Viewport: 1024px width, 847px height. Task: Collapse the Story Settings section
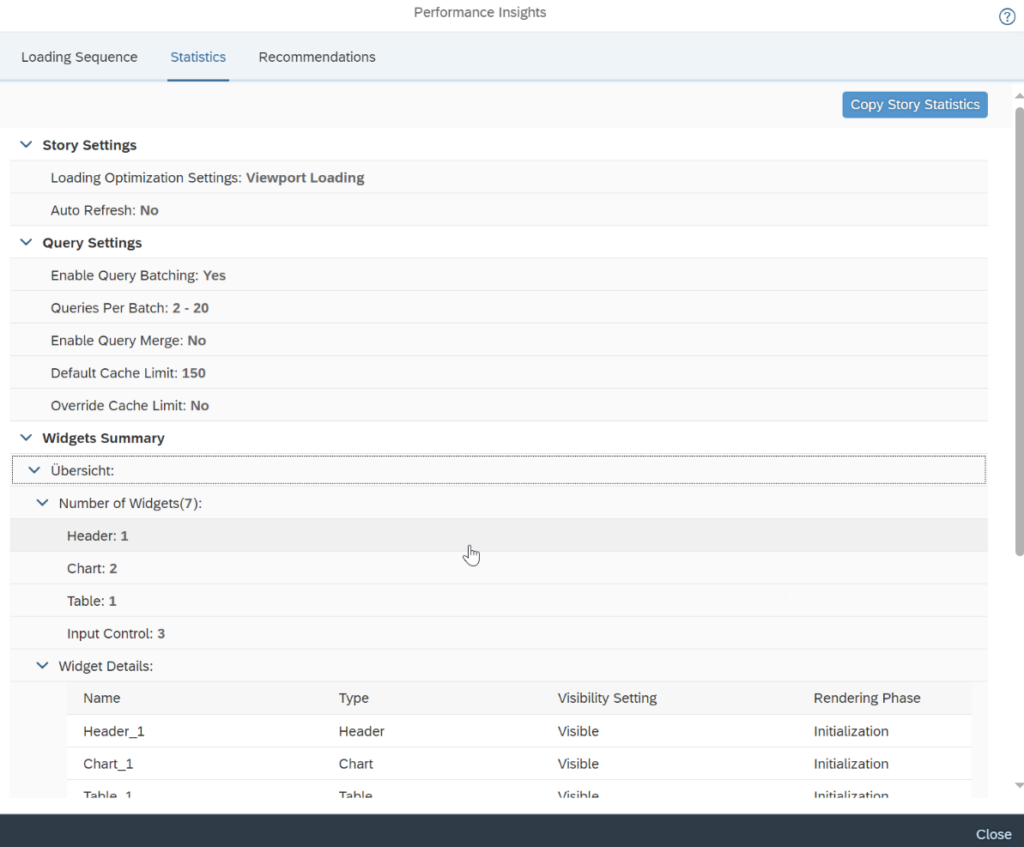pos(26,145)
